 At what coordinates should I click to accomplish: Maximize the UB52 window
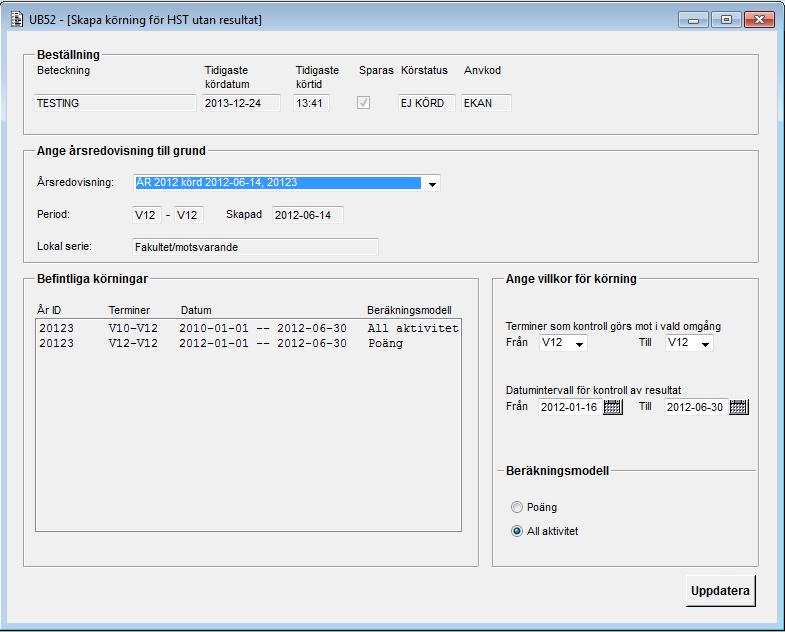[x=726, y=20]
